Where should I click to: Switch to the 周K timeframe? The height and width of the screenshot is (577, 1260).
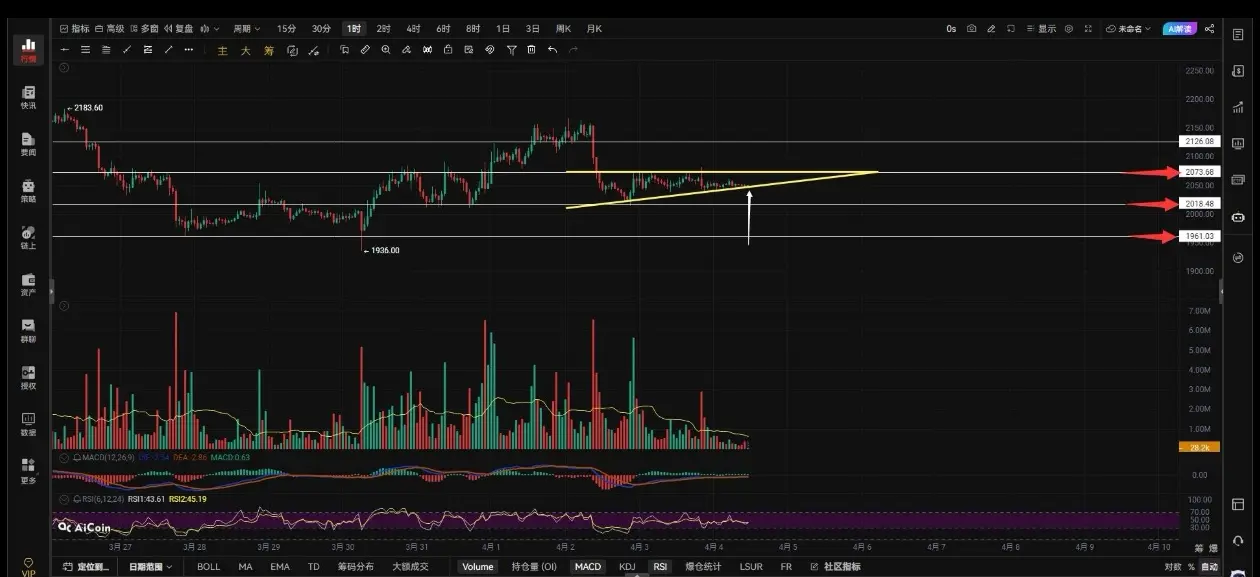point(563,29)
